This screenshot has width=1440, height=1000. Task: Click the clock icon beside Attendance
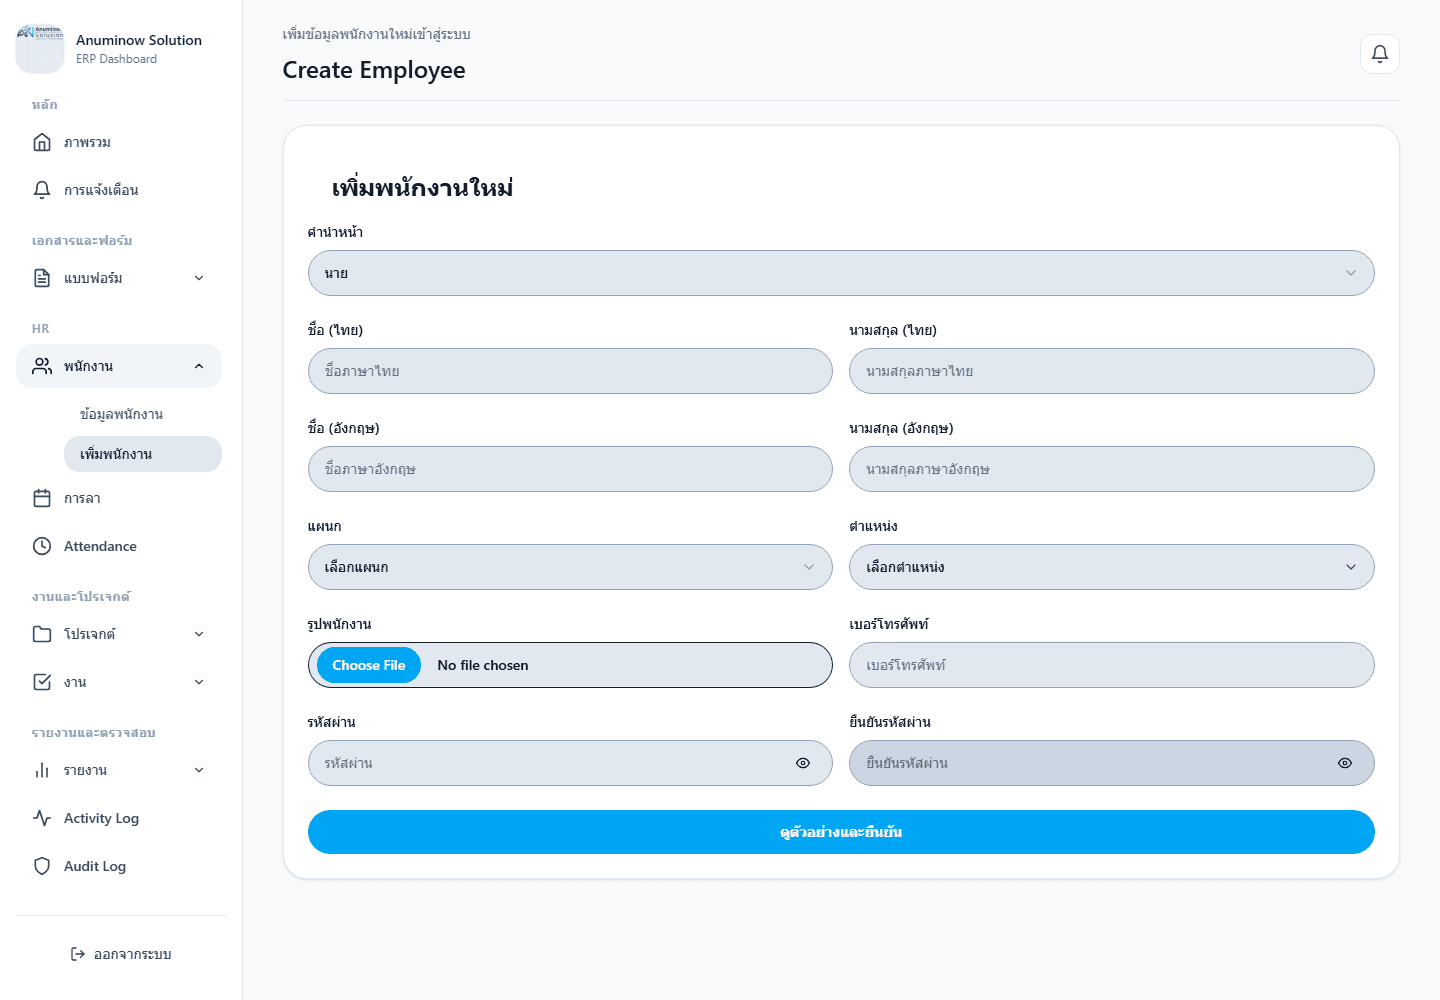click(x=42, y=546)
